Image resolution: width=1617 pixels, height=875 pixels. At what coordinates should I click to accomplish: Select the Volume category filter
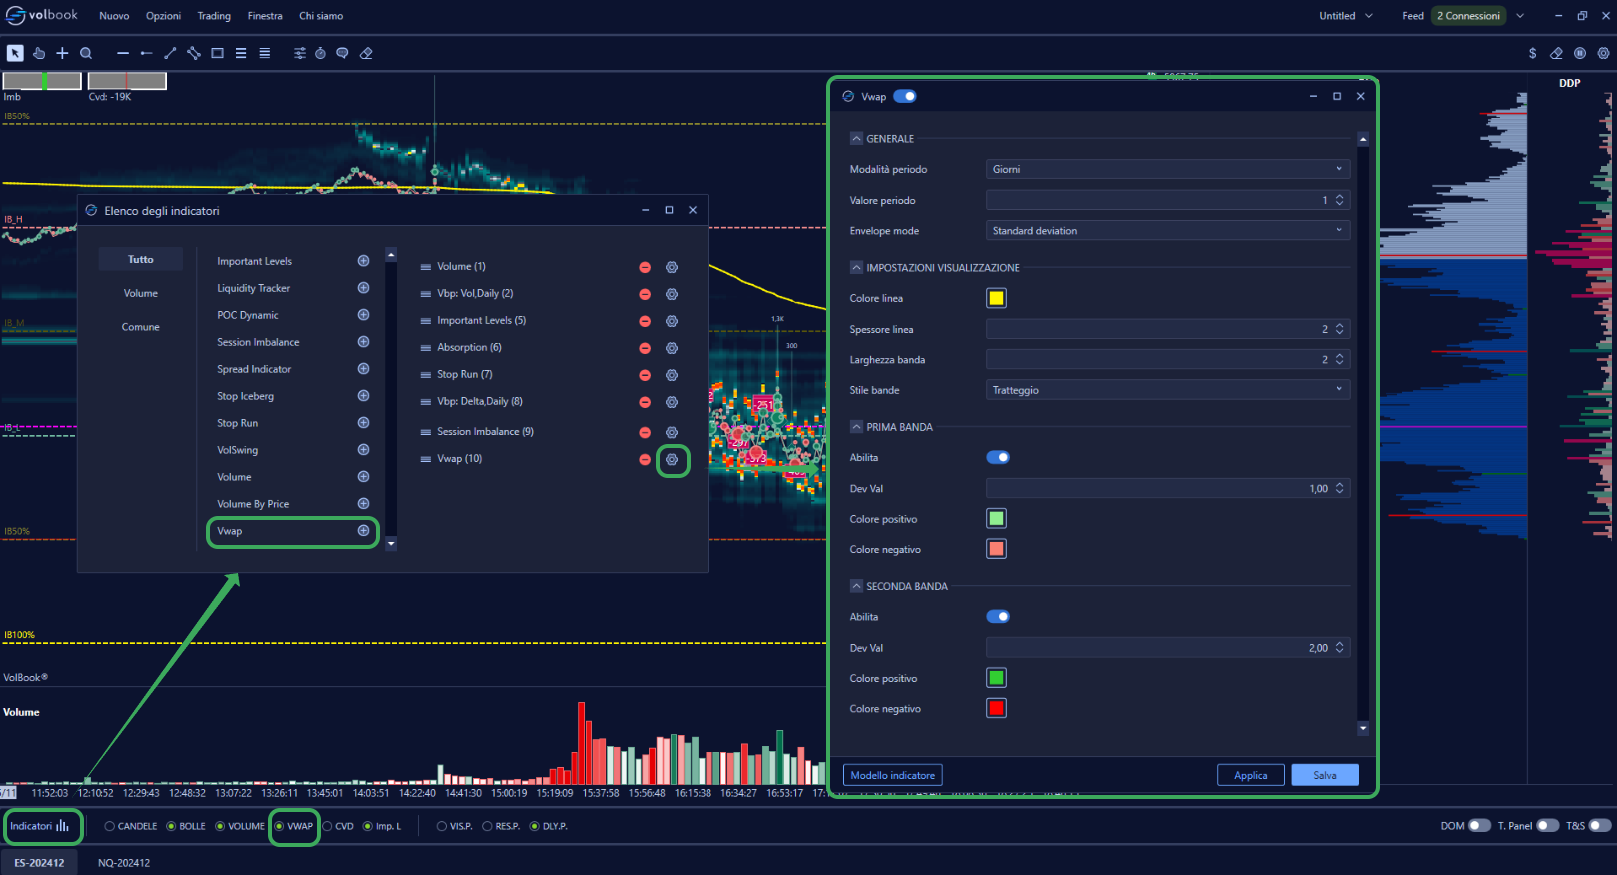[x=141, y=293]
